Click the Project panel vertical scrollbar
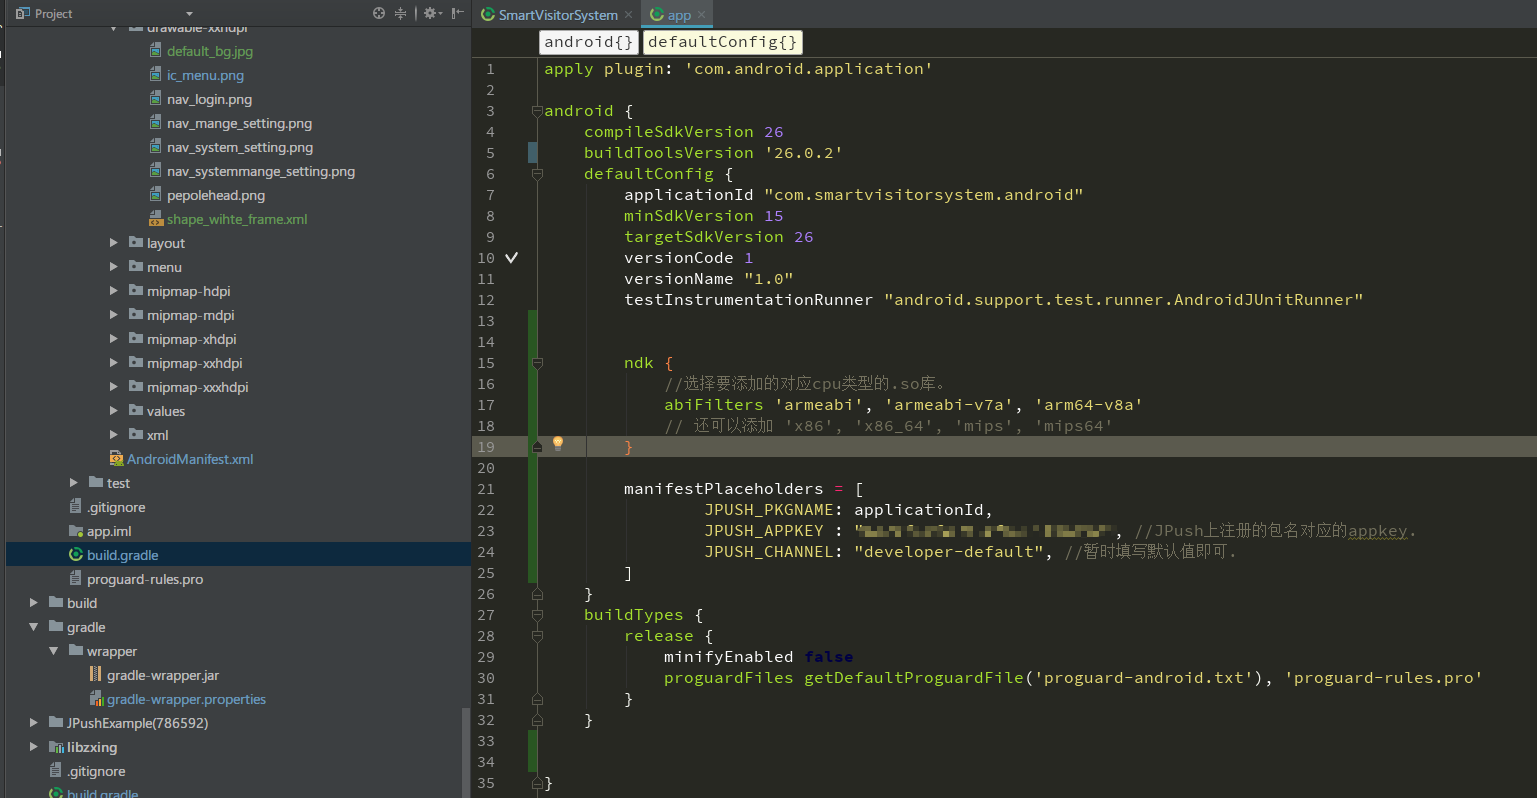Image resolution: width=1537 pixels, height=798 pixels. (x=466, y=752)
